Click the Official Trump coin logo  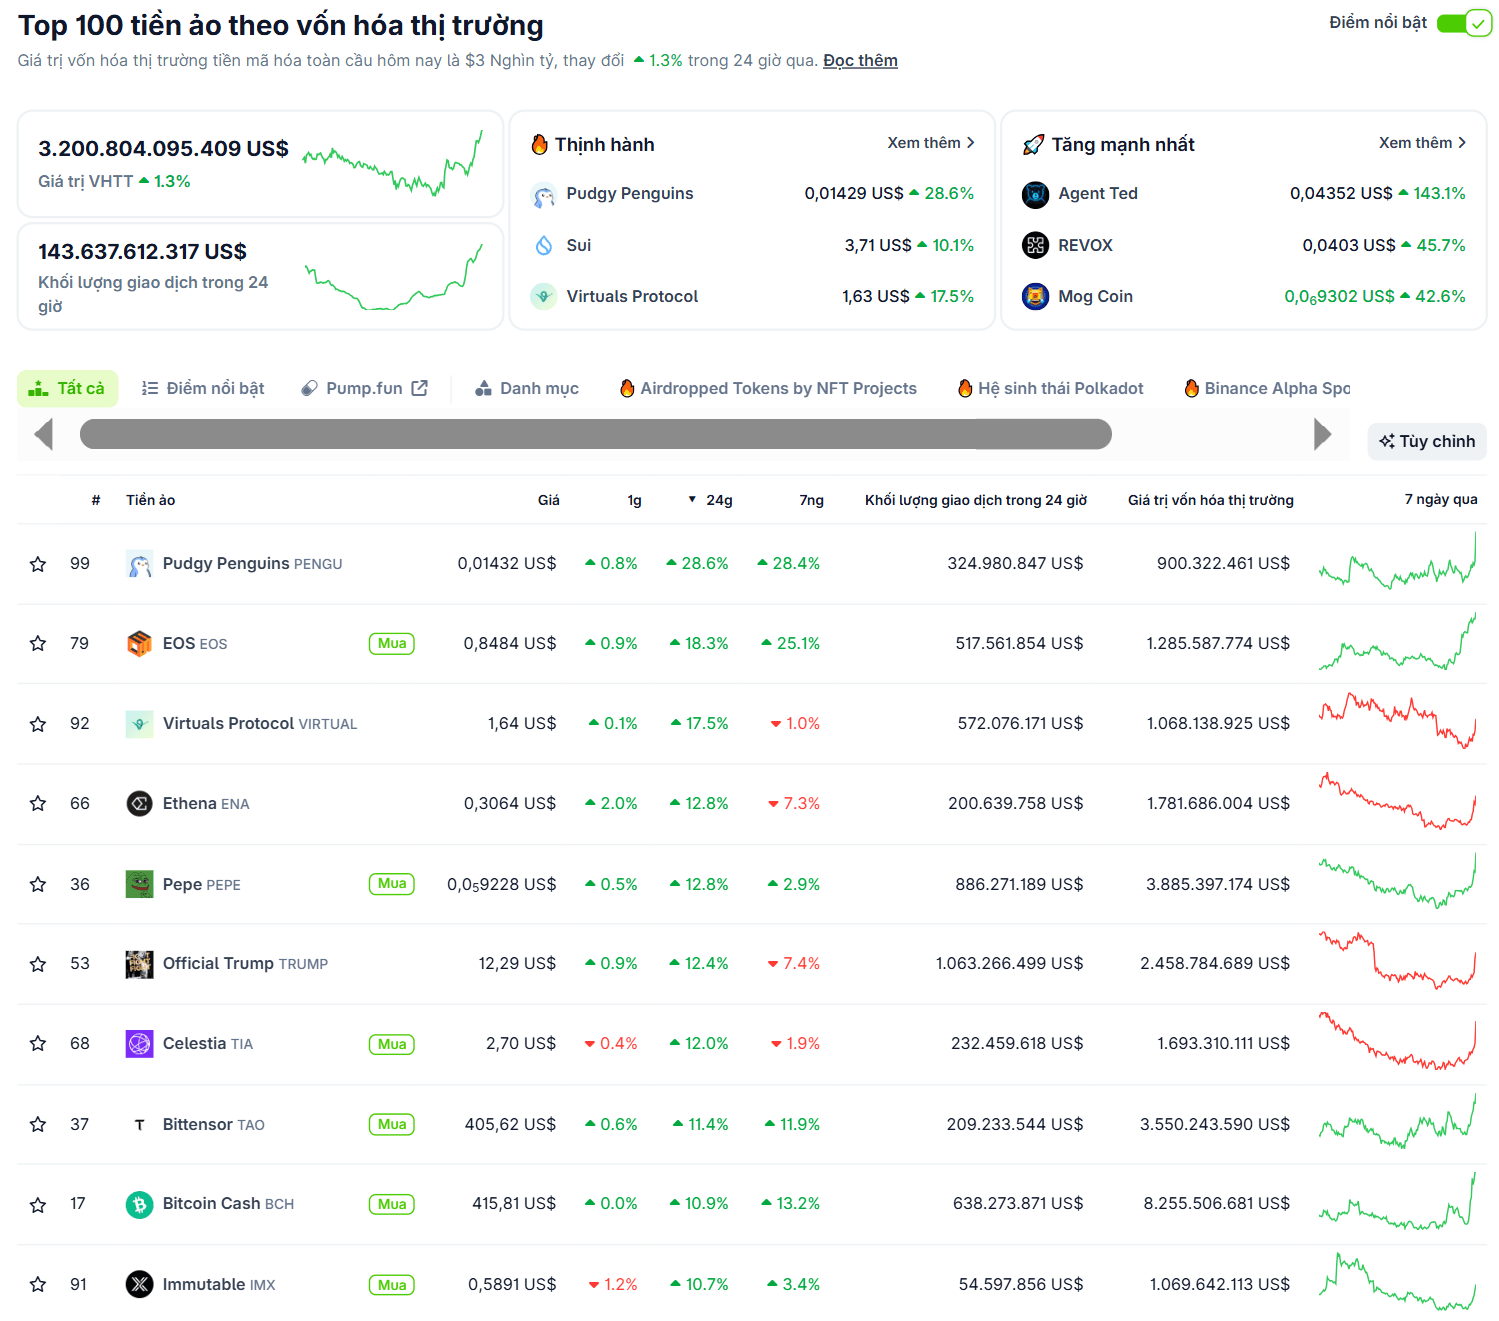tap(139, 964)
